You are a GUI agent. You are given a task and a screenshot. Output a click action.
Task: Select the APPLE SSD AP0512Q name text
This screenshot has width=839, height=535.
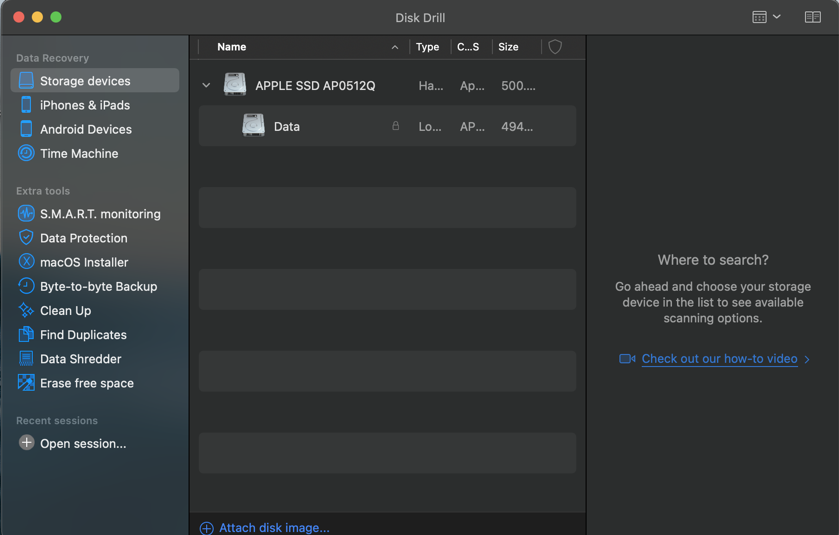(315, 86)
